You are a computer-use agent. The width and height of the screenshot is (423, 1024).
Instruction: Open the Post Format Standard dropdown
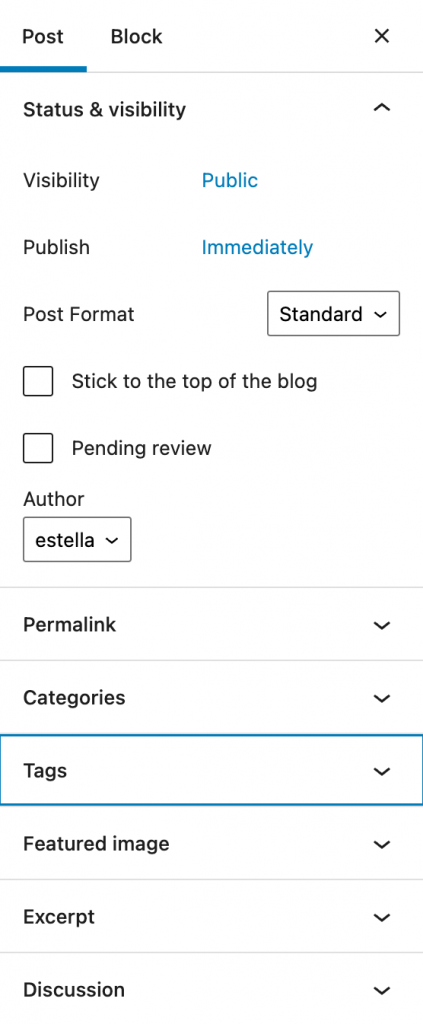(334, 314)
